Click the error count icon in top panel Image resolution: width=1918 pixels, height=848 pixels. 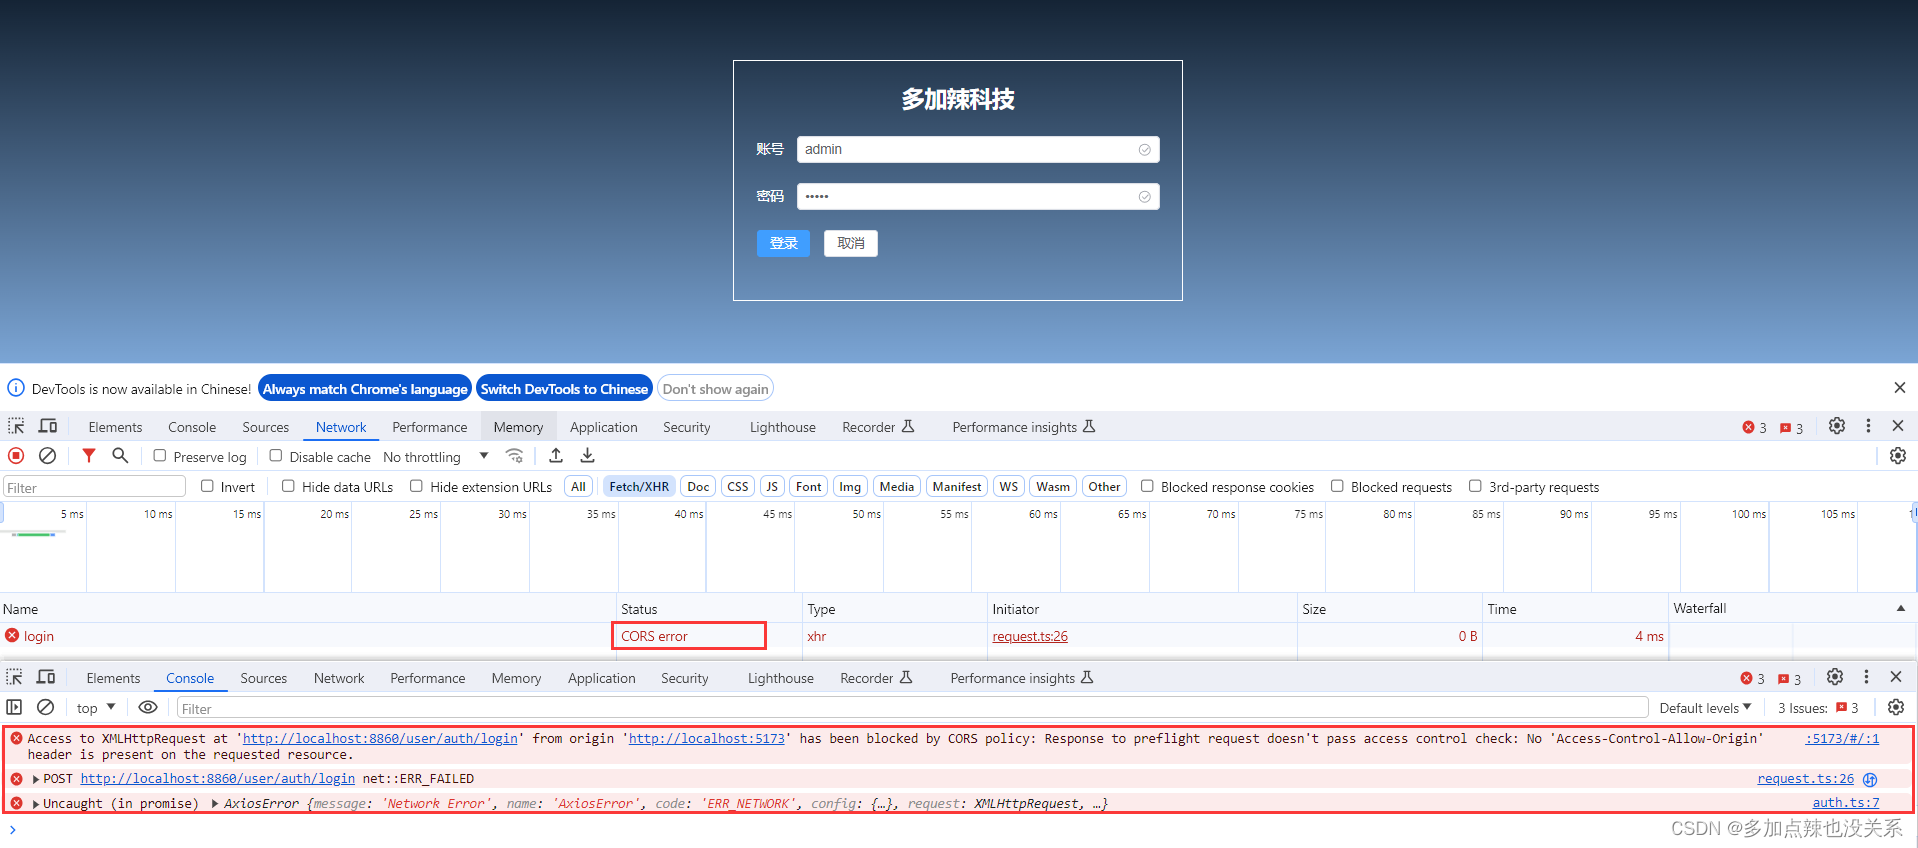[x=1754, y=427]
